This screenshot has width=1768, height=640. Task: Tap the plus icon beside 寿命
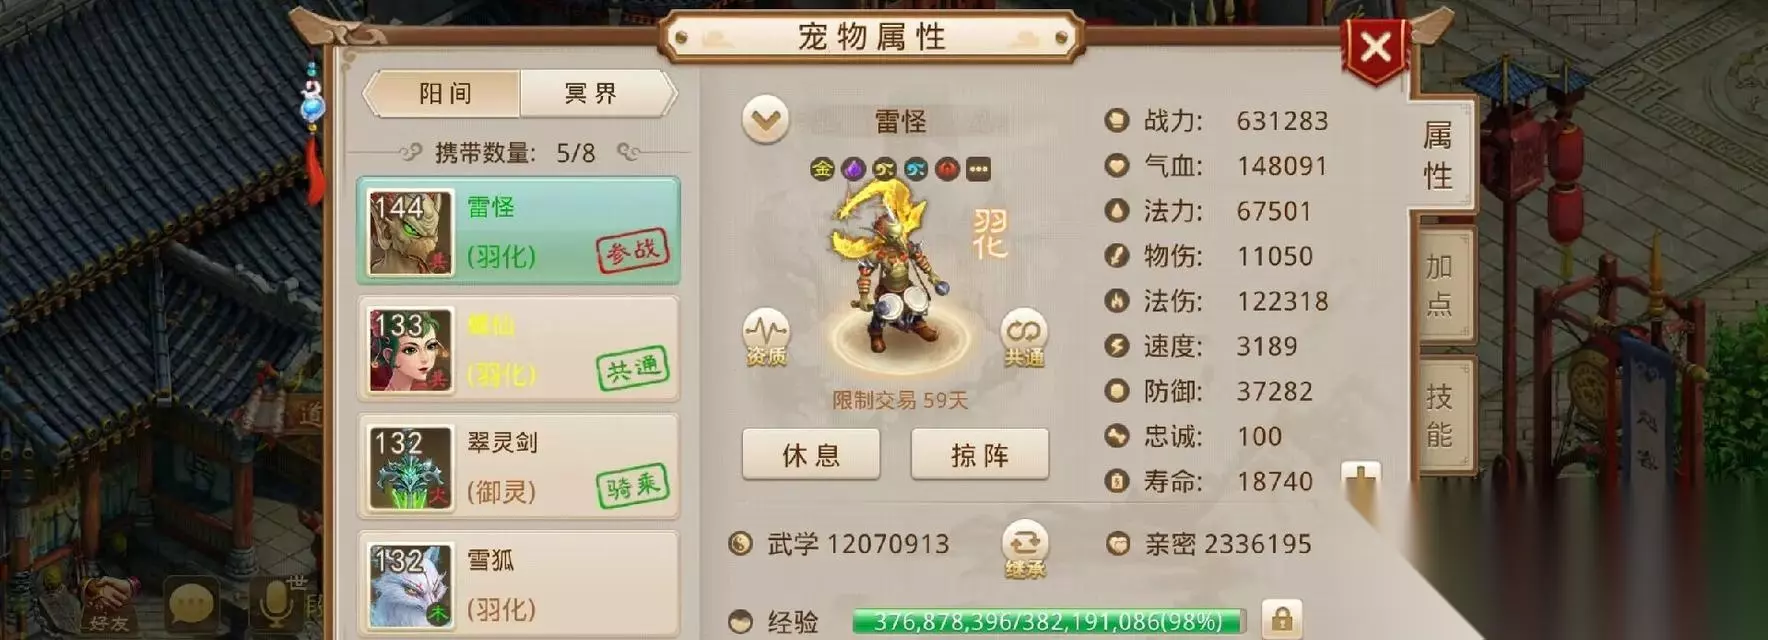point(1361,483)
